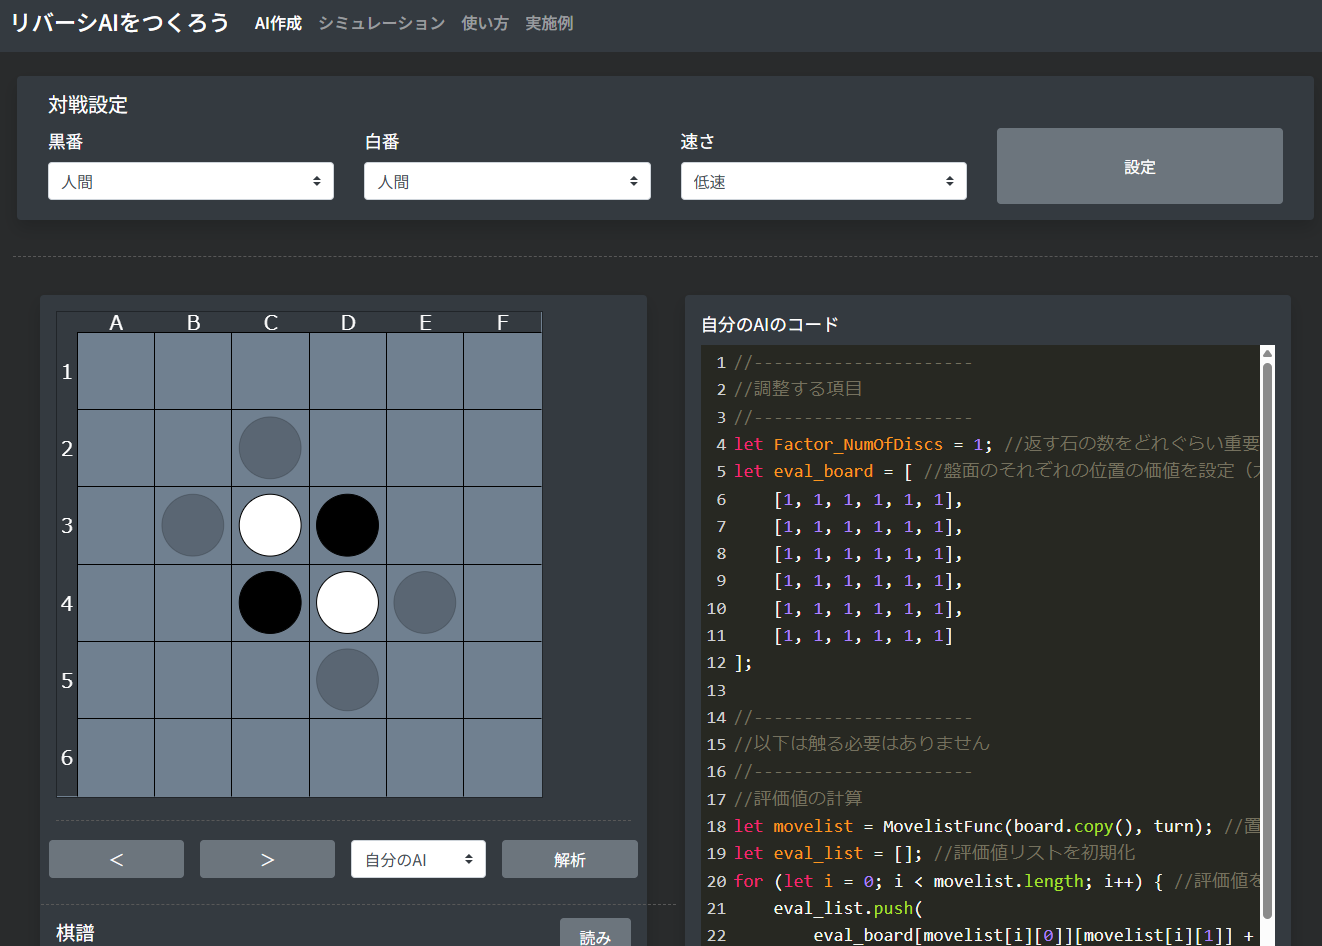This screenshot has width=1322, height=946.
Task: Click the //以下は触る必要はありません comment
Action: (862, 744)
